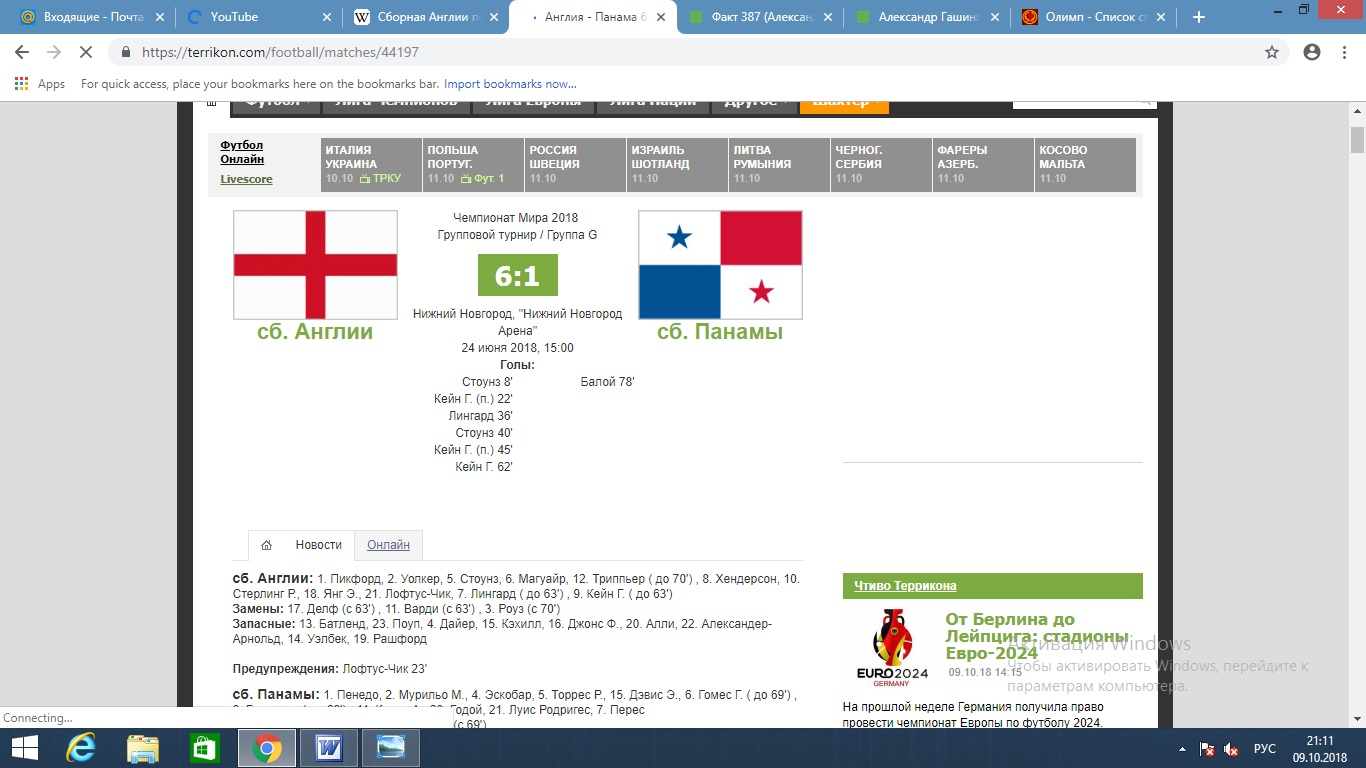1366x768 pixels.
Task: Open the Chrome three-dot menu
Action: pyautogui.click(x=1343, y=52)
